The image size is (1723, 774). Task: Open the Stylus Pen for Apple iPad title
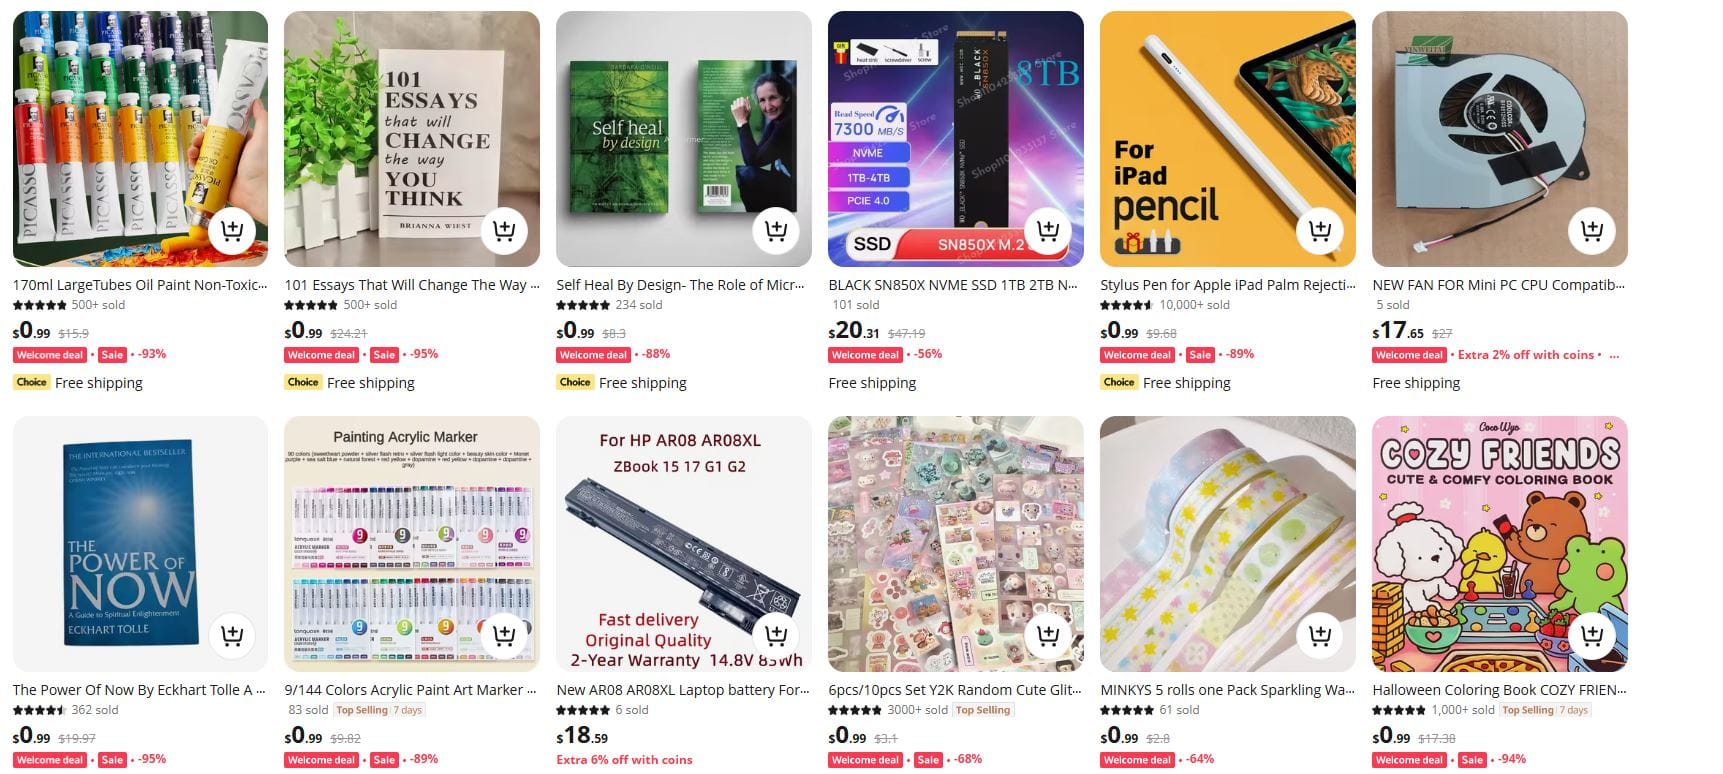(x=1228, y=285)
